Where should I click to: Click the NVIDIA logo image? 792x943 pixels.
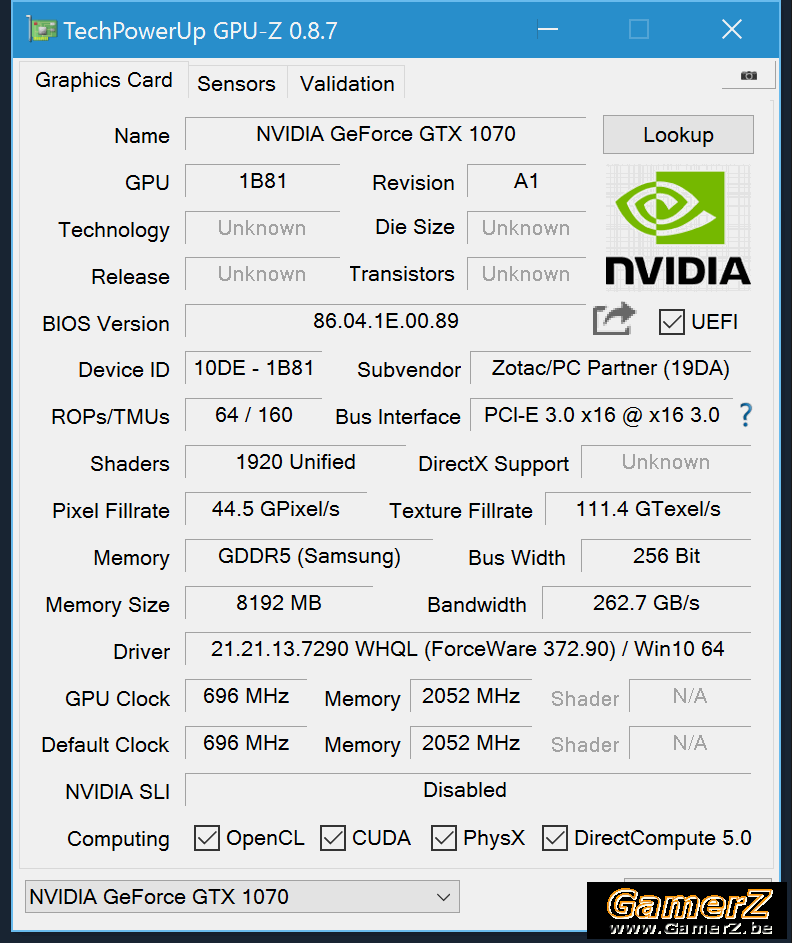678,225
